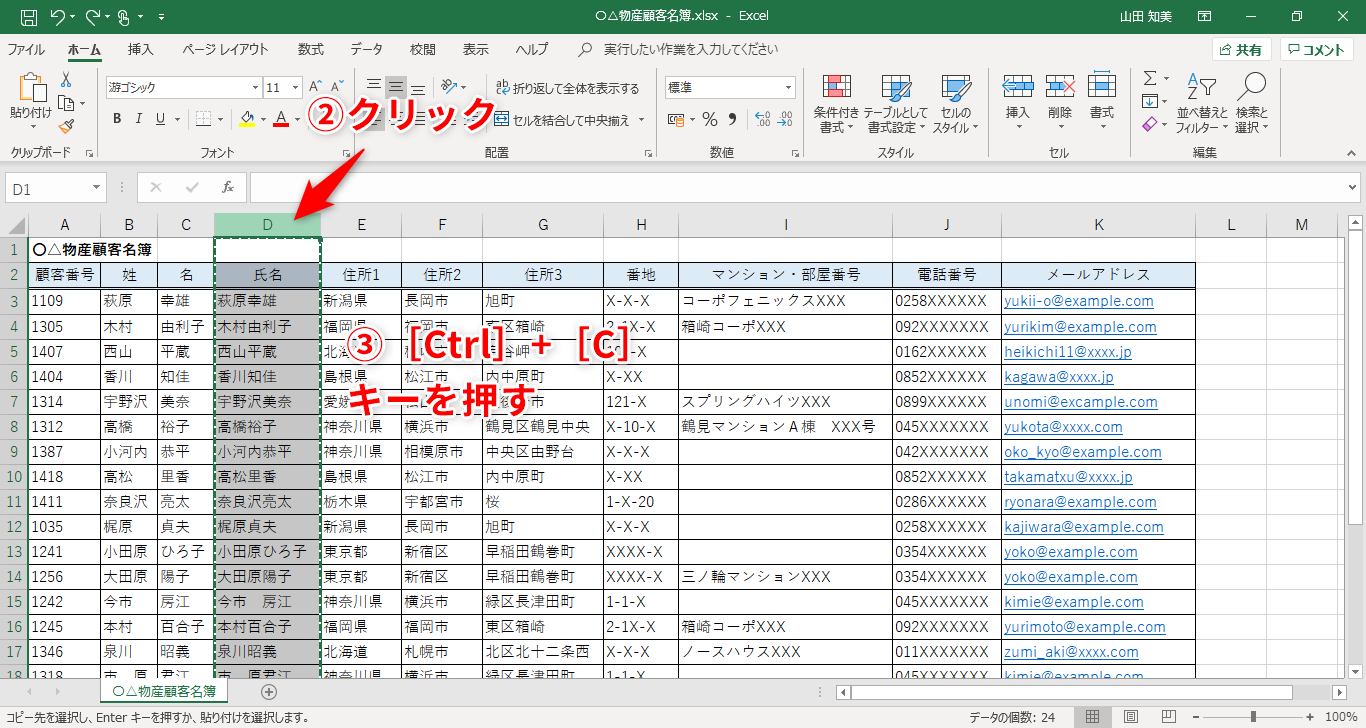Click the red font color swatch
This screenshot has width=1366, height=728.
click(282, 120)
